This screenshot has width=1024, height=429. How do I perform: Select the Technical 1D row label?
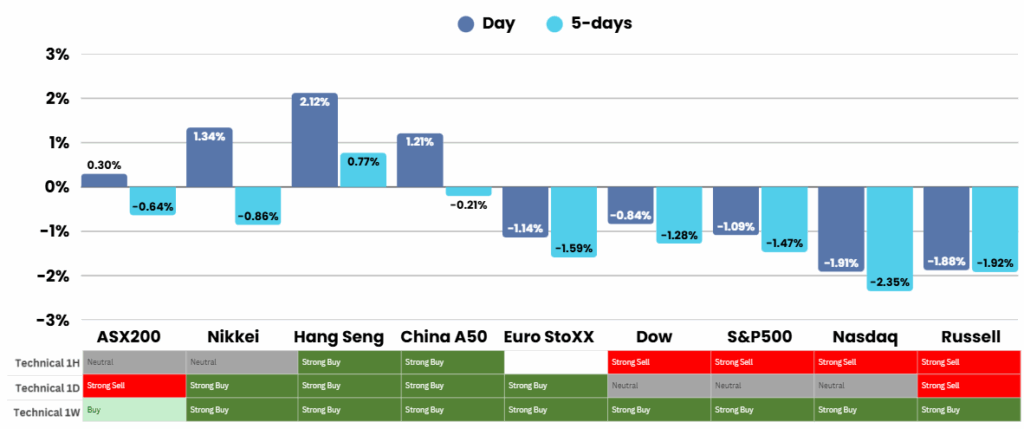[41, 385]
